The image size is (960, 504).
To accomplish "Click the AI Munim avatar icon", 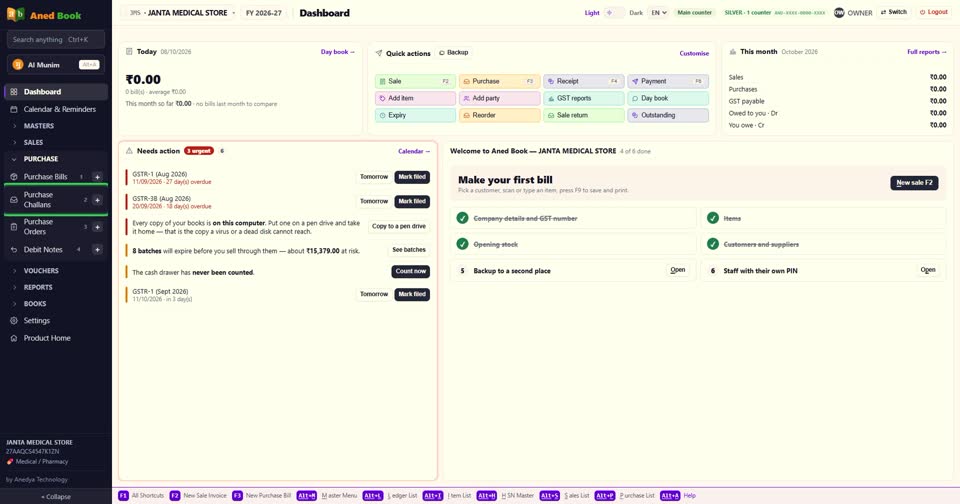I will (18, 64).
